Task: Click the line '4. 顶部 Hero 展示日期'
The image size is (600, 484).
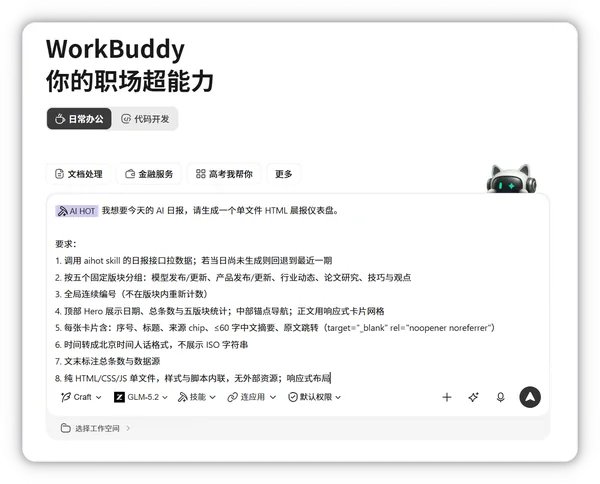Action: 220,311
